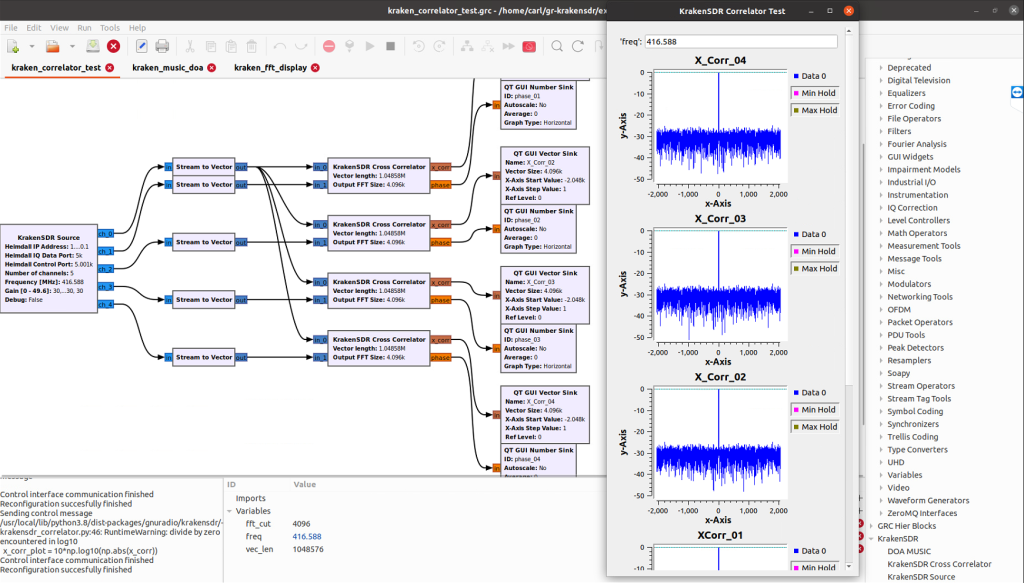Close the kraken_music_doa tab
The width and height of the screenshot is (1024, 583).
tap(212, 68)
